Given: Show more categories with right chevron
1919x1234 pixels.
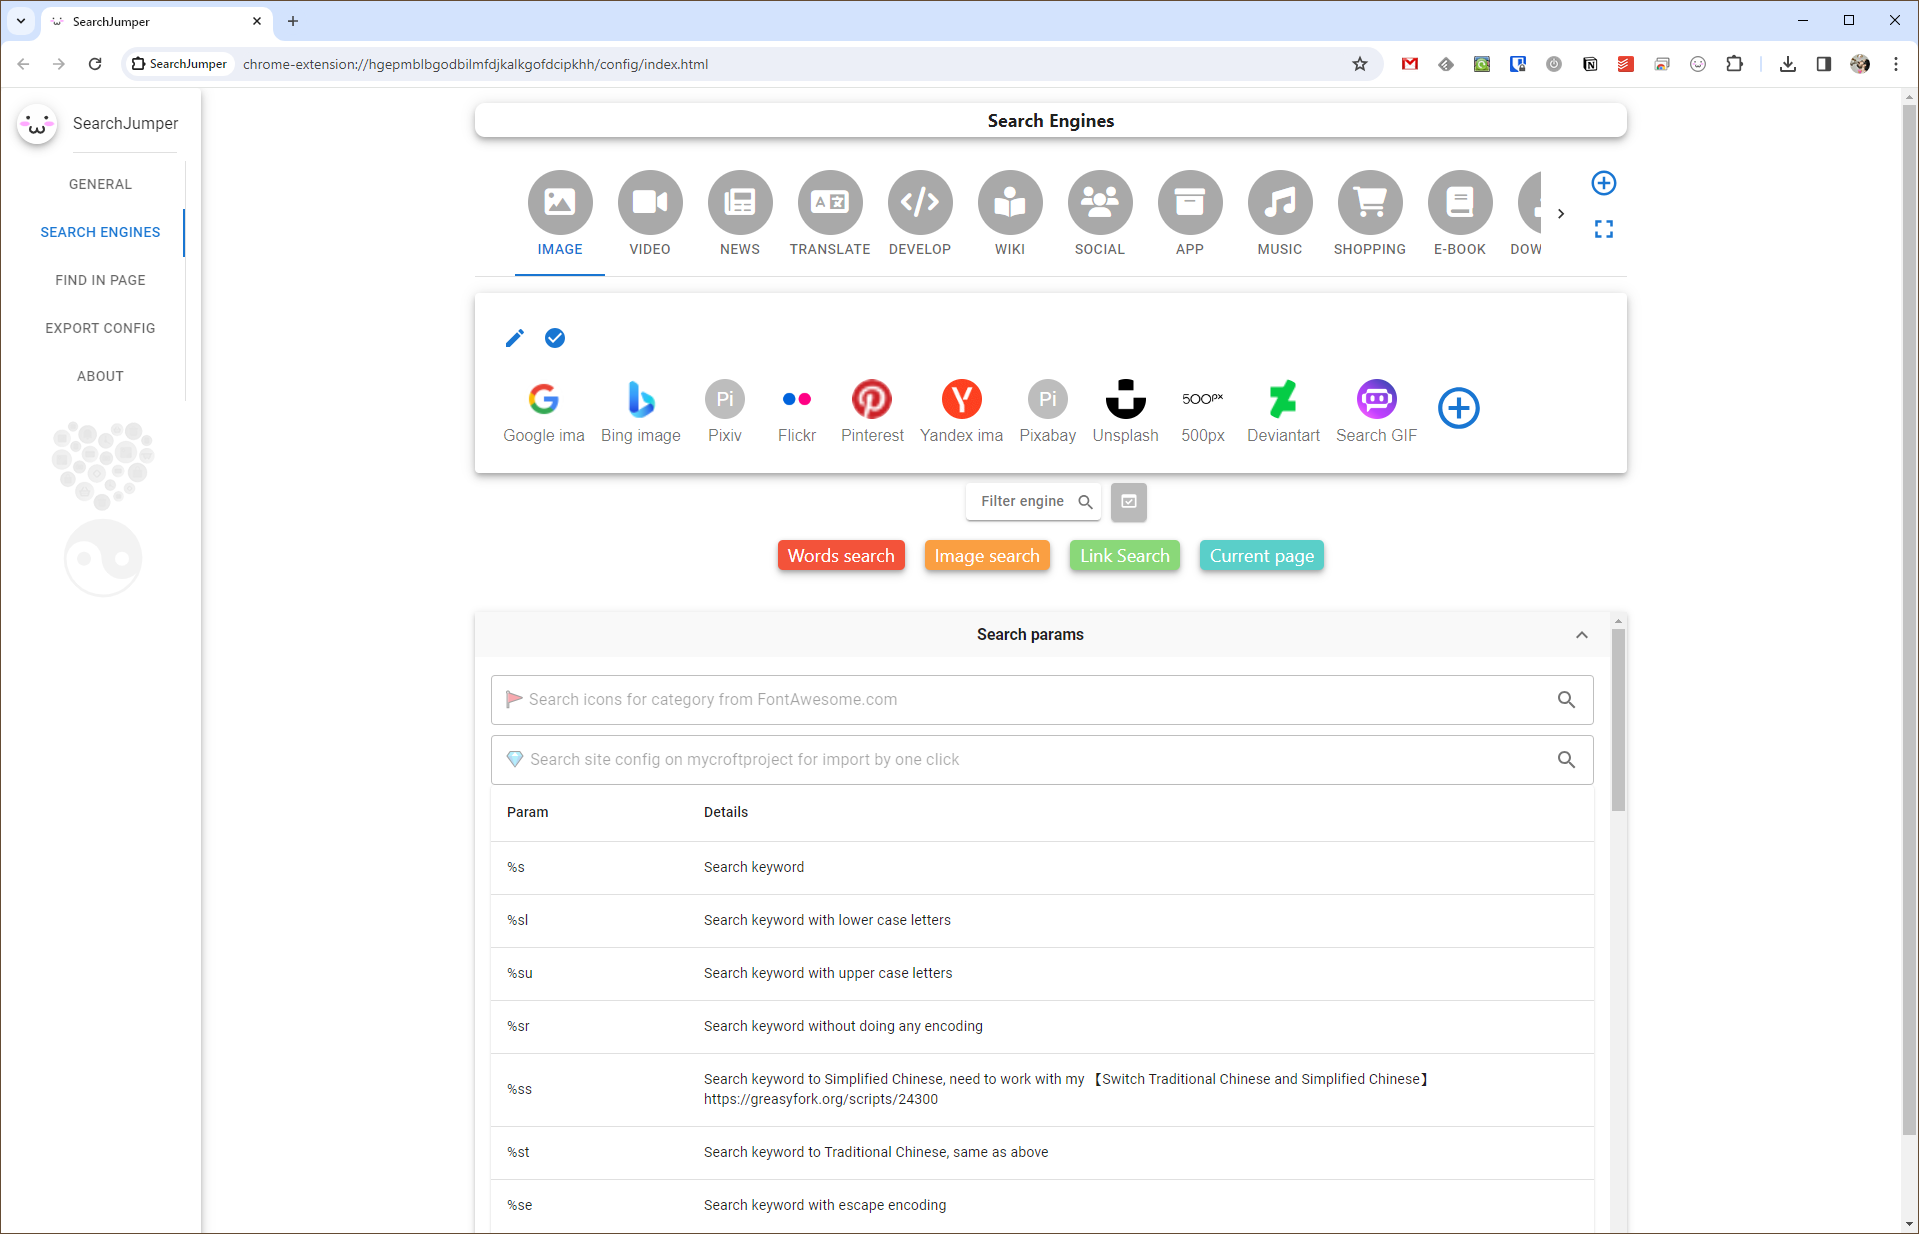Looking at the screenshot, I should [x=1561, y=214].
